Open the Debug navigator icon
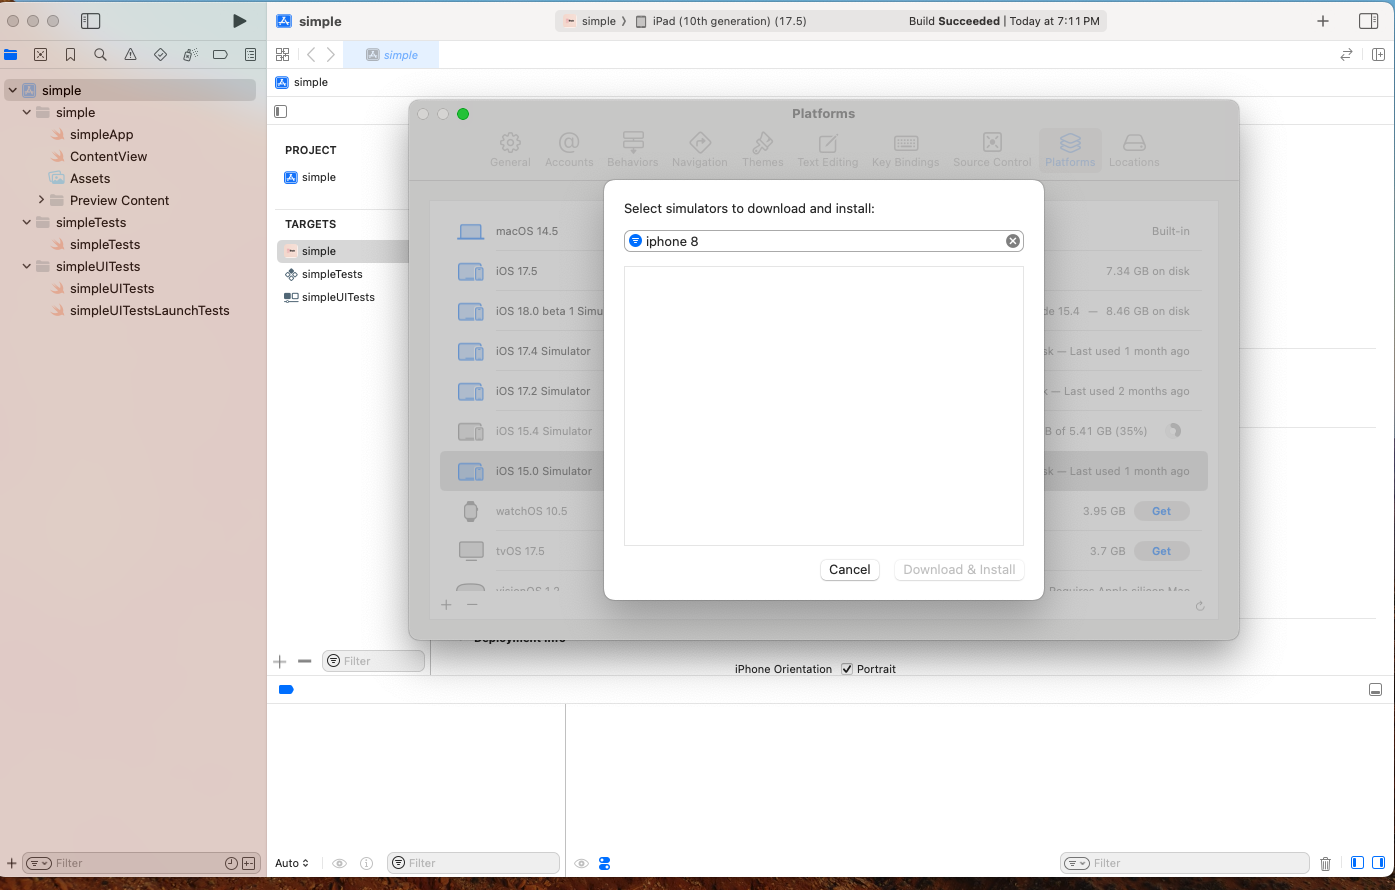Image resolution: width=1395 pixels, height=890 pixels. click(190, 55)
